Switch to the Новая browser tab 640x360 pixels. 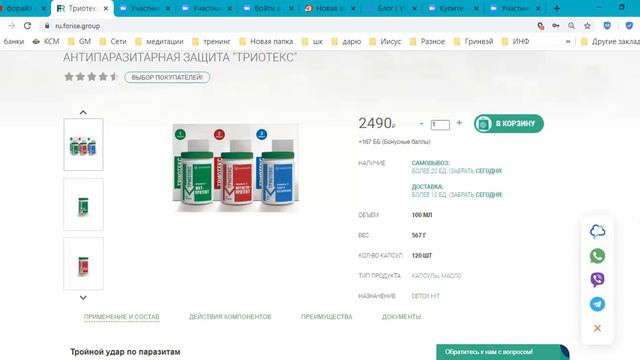(x=330, y=8)
